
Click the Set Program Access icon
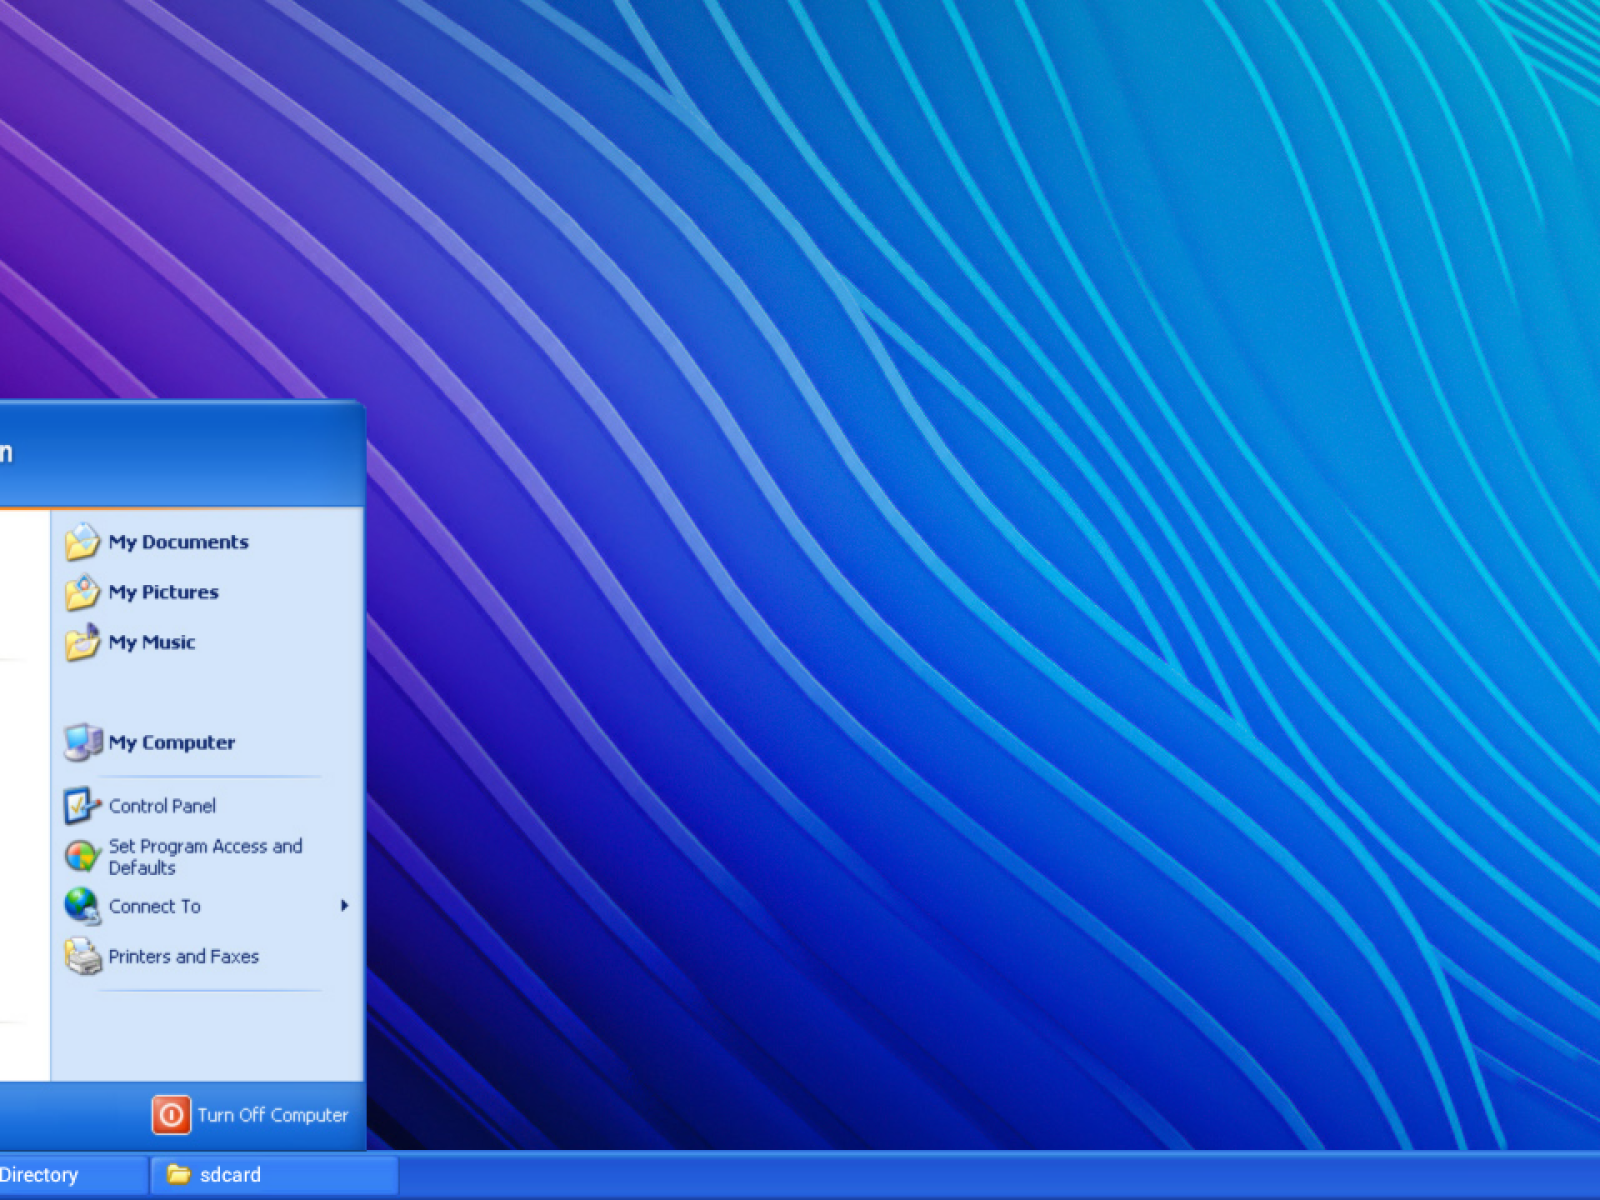point(82,857)
